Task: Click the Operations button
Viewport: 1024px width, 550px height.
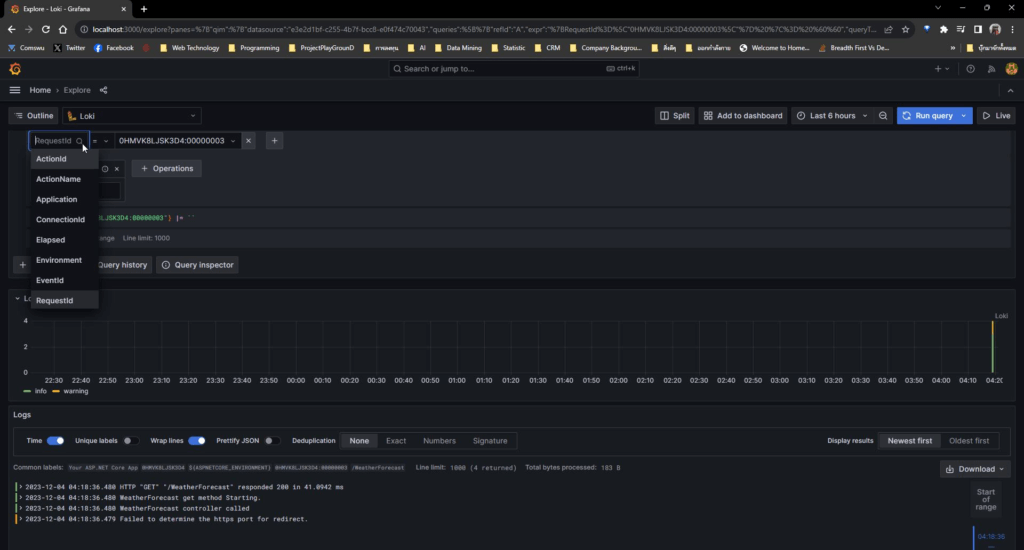Action: pos(167,169)
